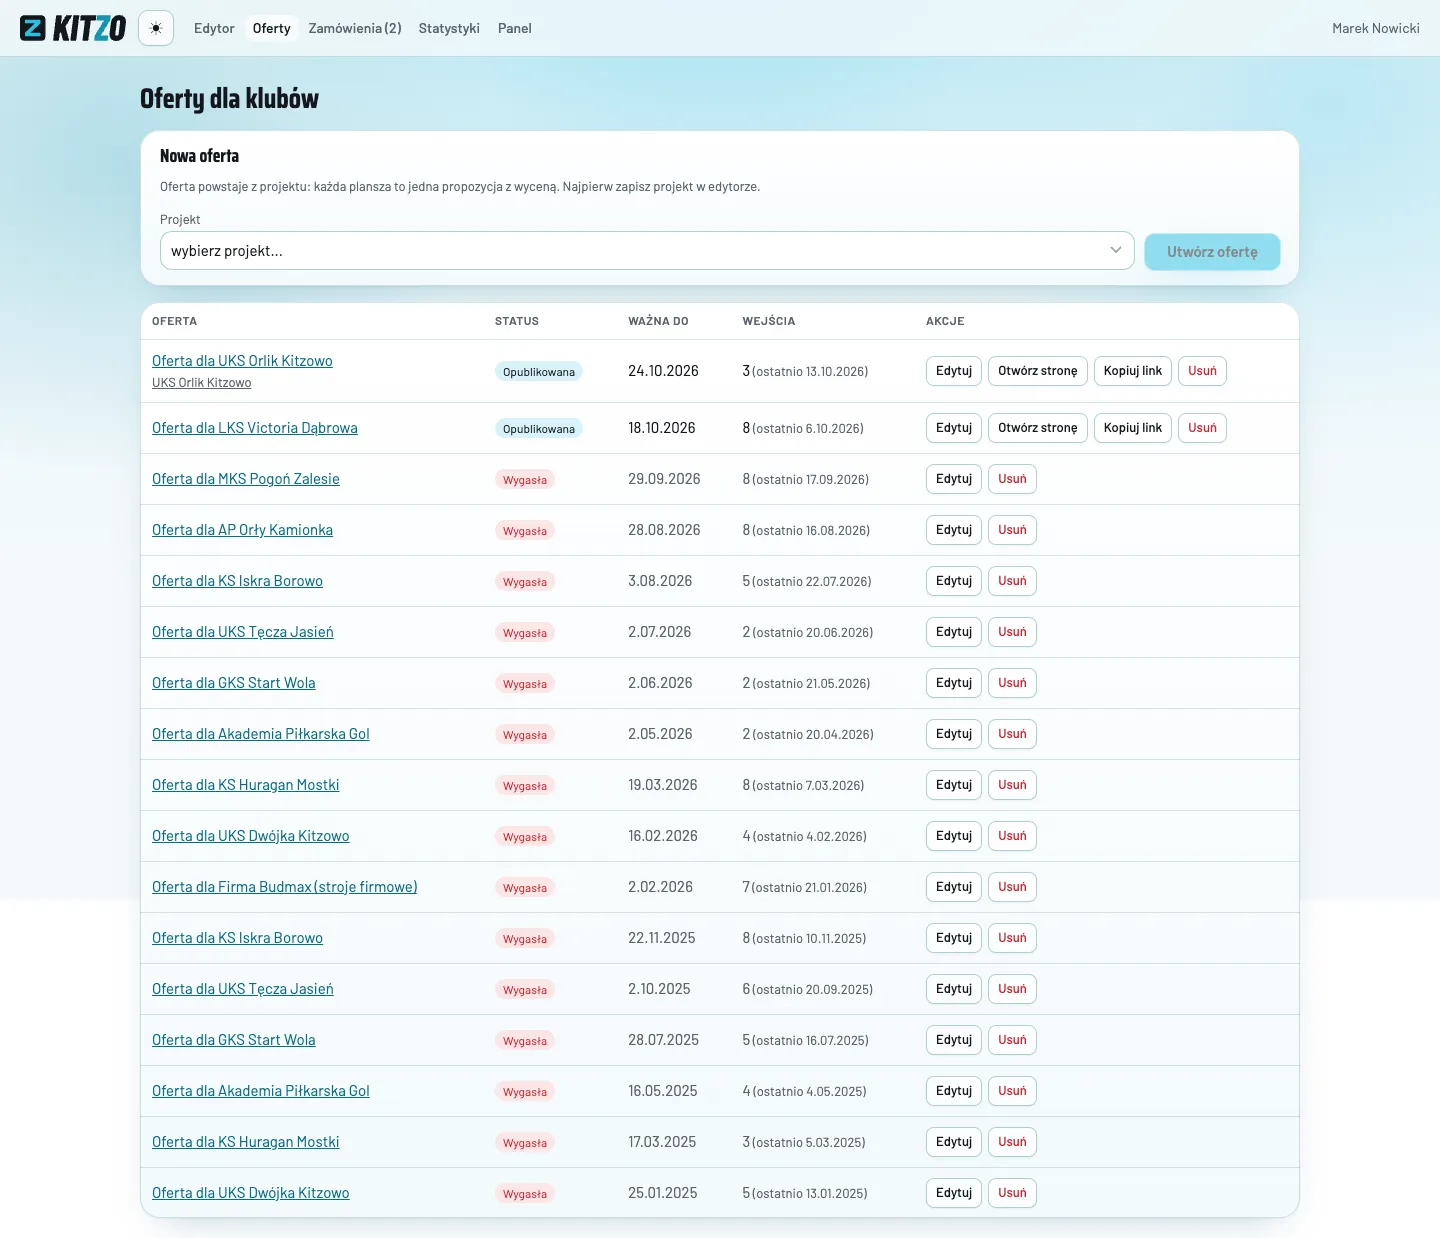Switch to the Oferty tab

click(271, 28)
